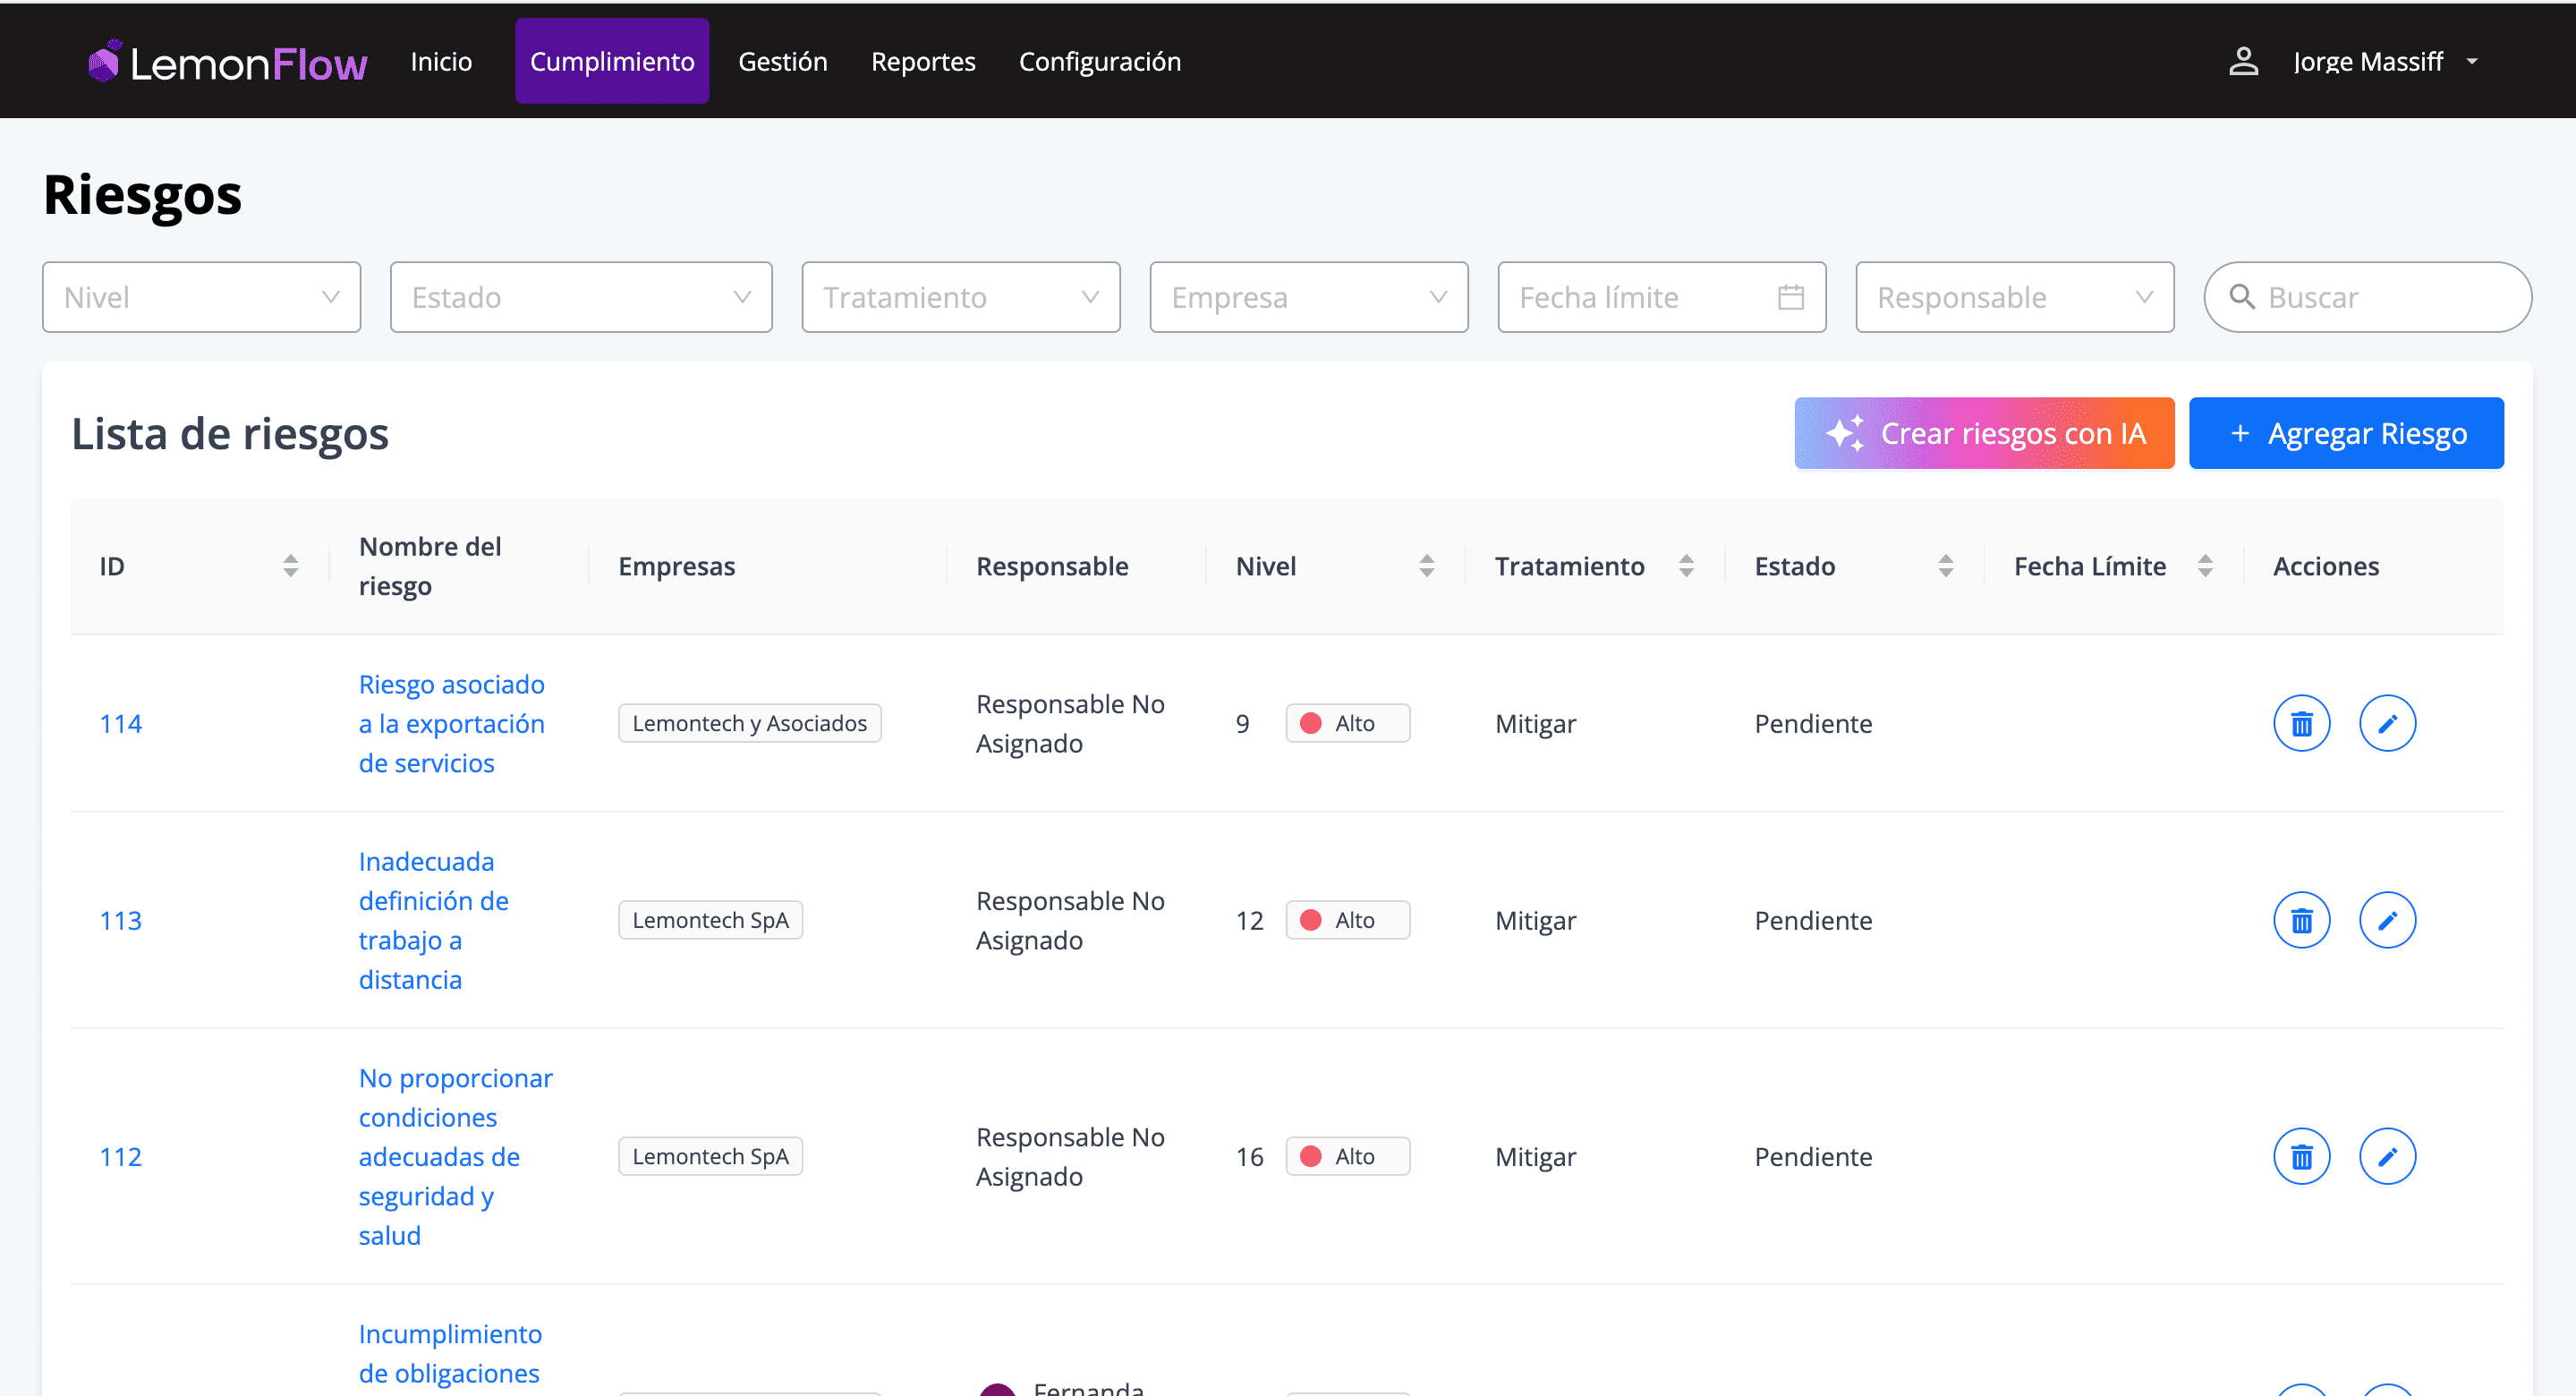Open risk ID 113 link
The height and width of the screenshot is (1396, 2576).
coord(120,920)
